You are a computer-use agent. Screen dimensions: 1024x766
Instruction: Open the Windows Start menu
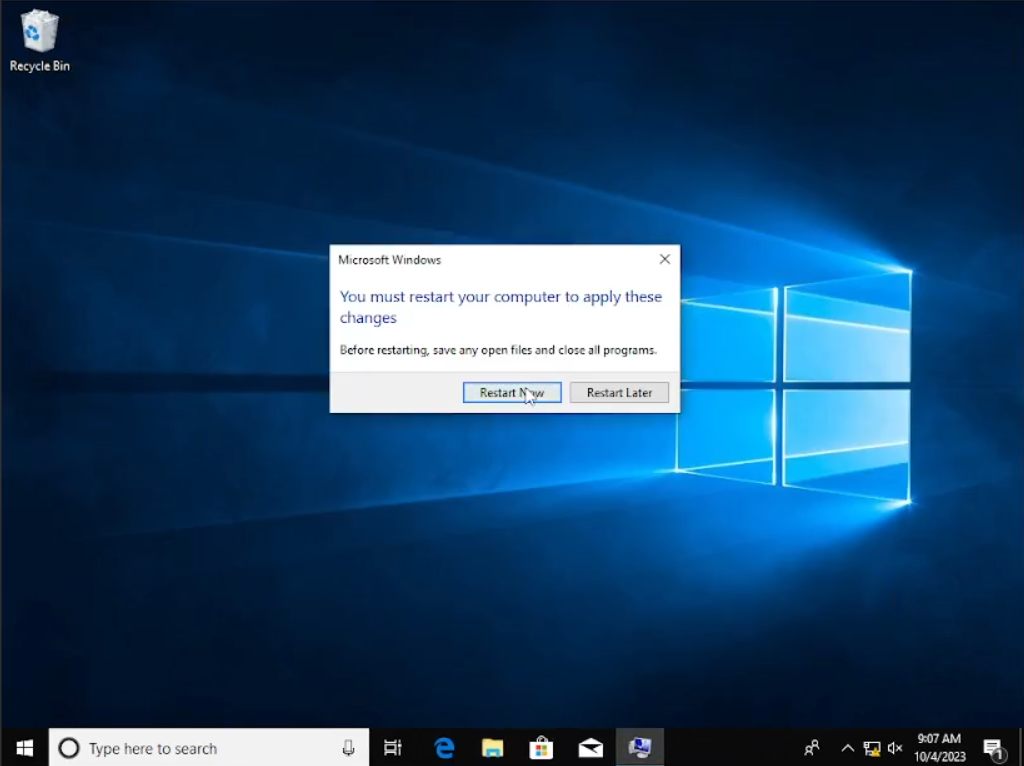[x=24, y=748]
